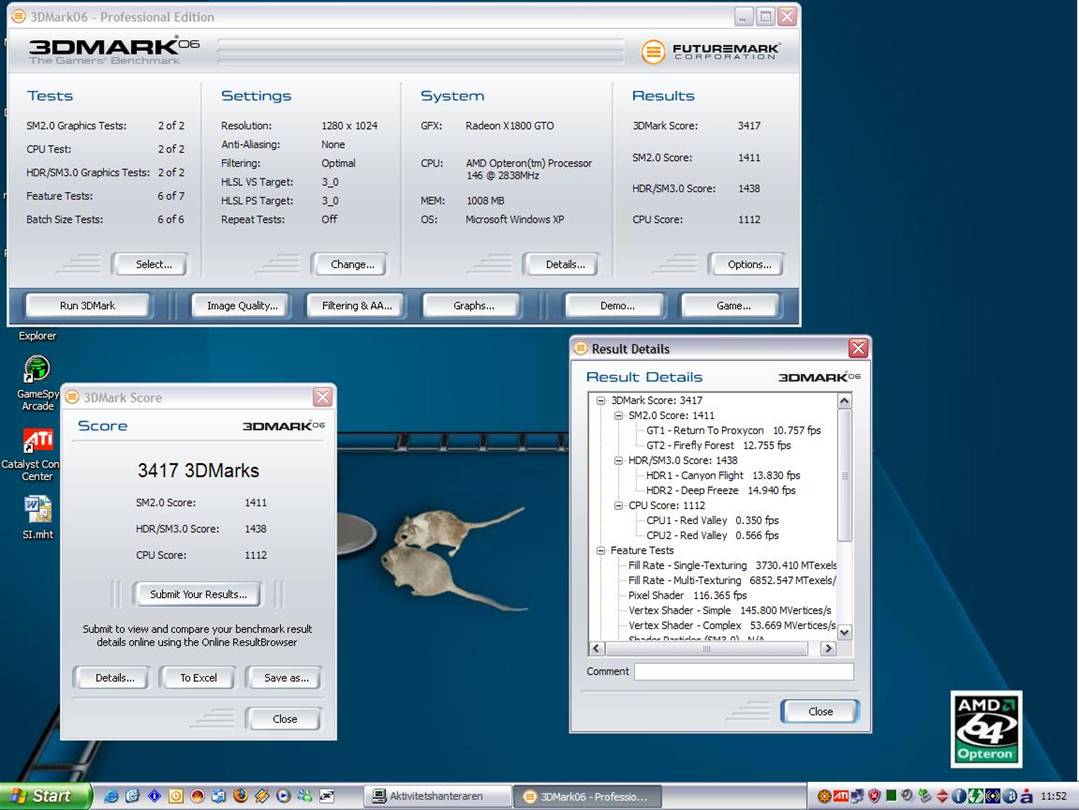Viewport: 1079px width, 810px height.
Task: Collapse the SM2.0 Score: 1411 node
Action: coord(618,416)
